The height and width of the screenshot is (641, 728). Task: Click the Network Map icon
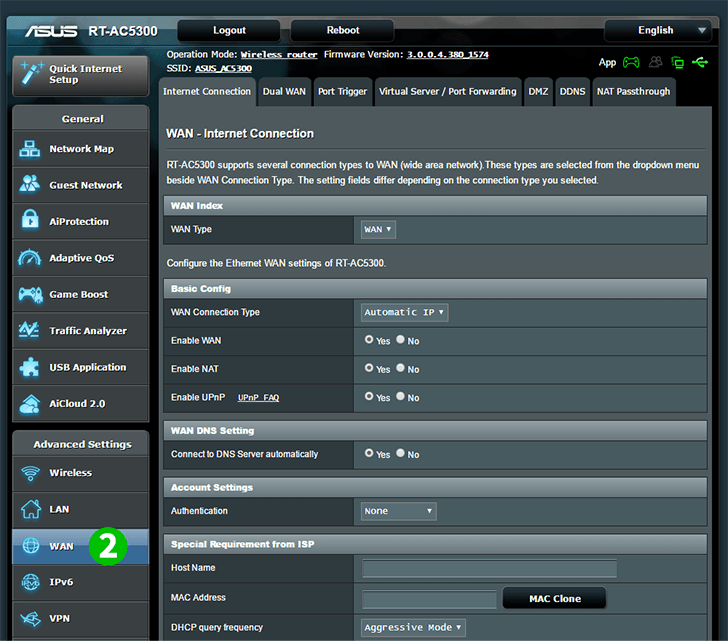click(30, 149)
